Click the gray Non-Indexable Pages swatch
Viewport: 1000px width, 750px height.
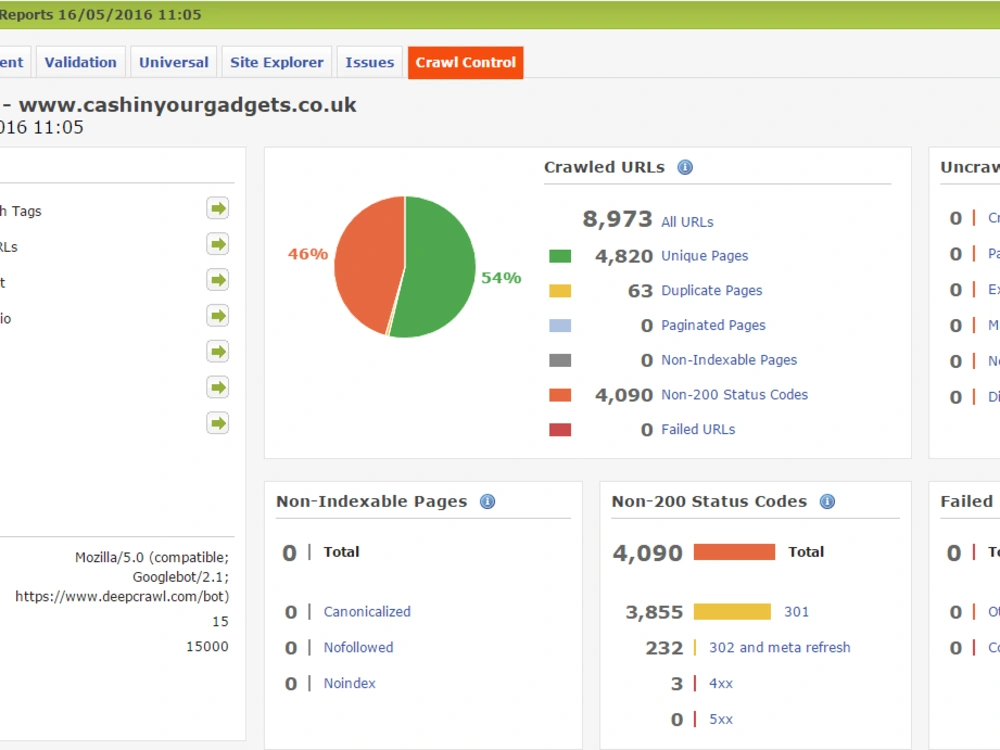(x=560, y=360)
